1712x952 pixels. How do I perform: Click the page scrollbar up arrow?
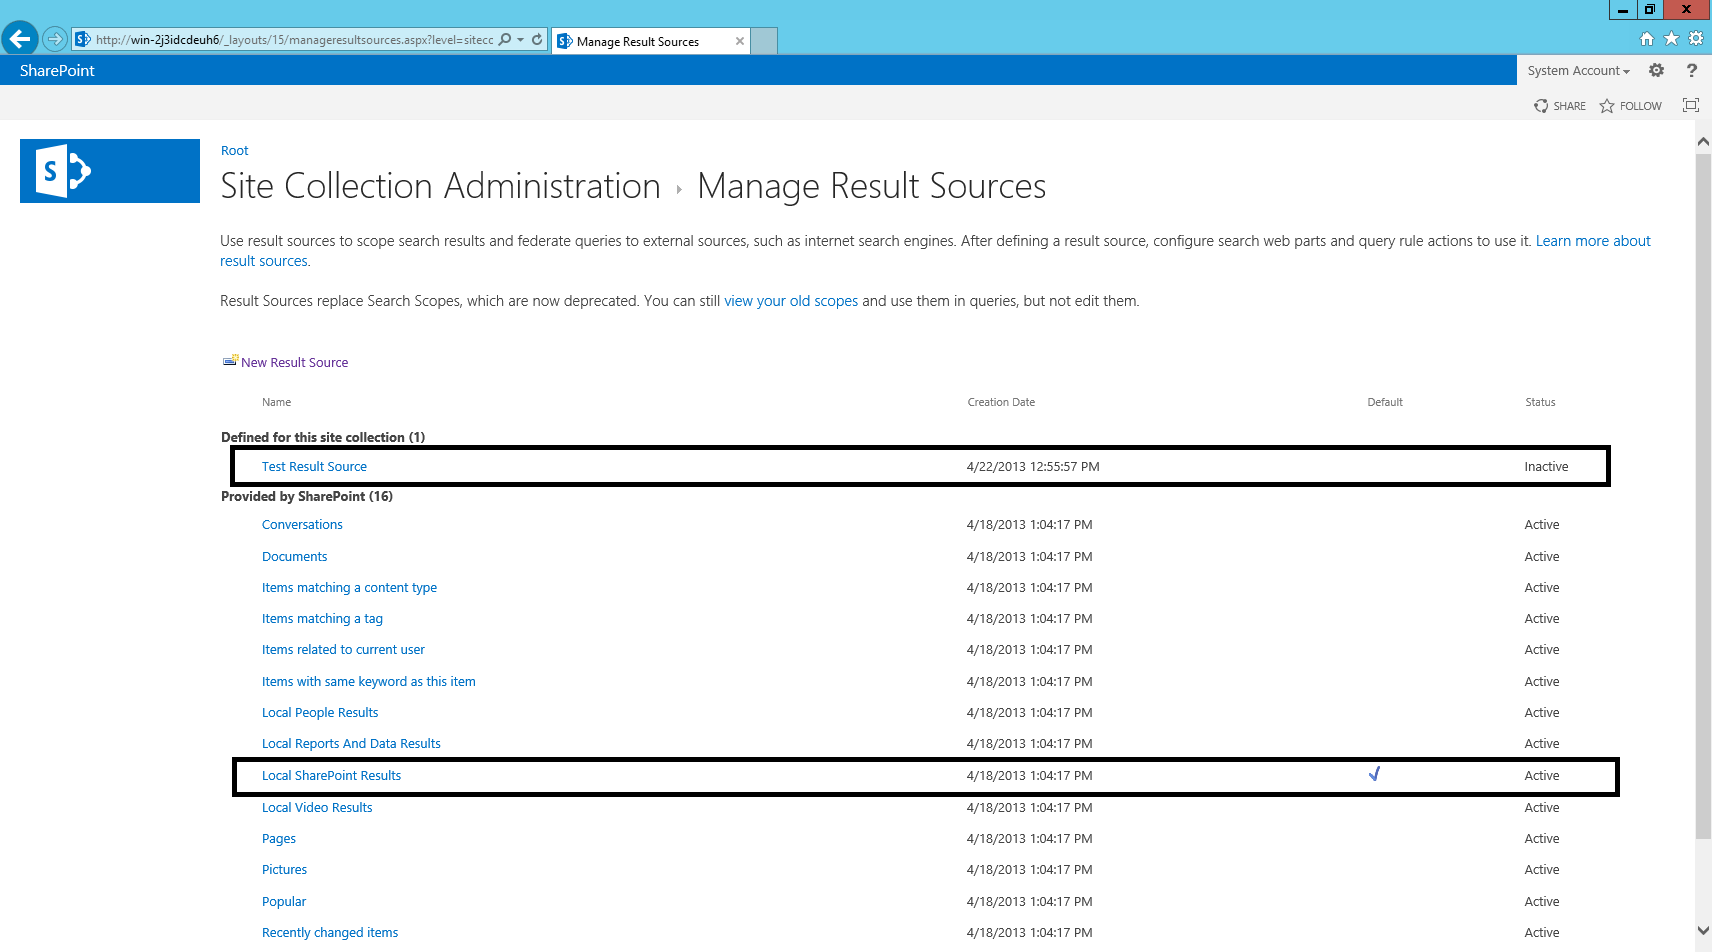pos(1703,142)
